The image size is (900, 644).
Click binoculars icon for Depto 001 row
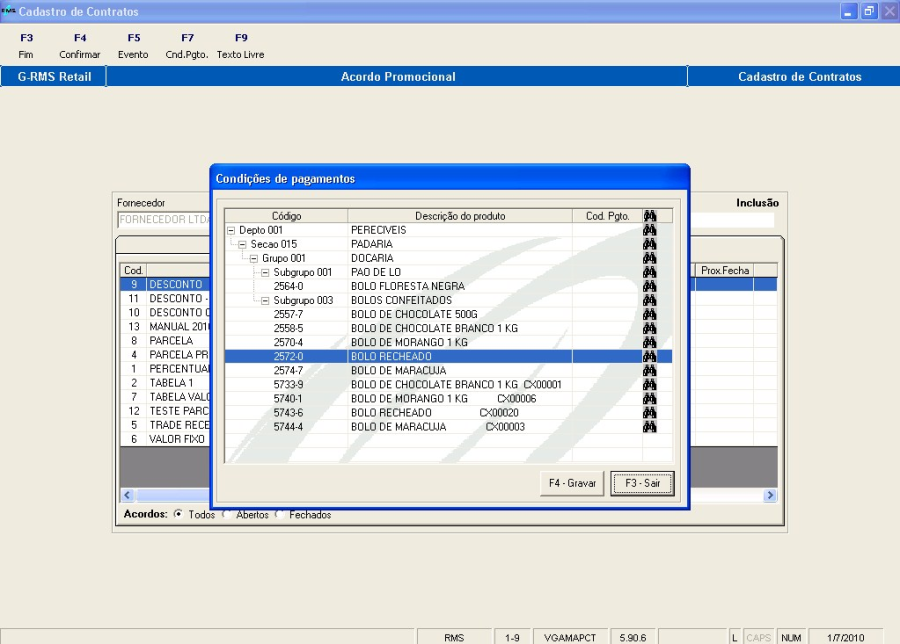(649, 230)
